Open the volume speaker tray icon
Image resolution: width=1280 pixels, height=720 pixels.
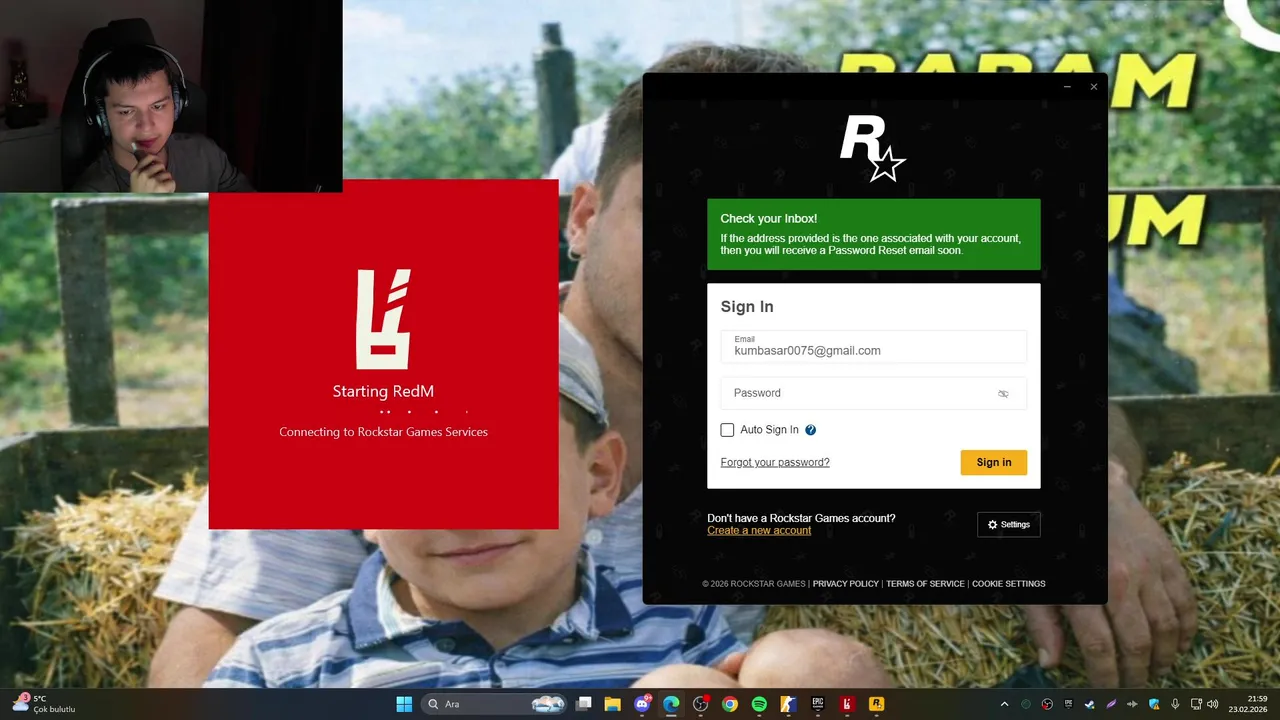1212,704
